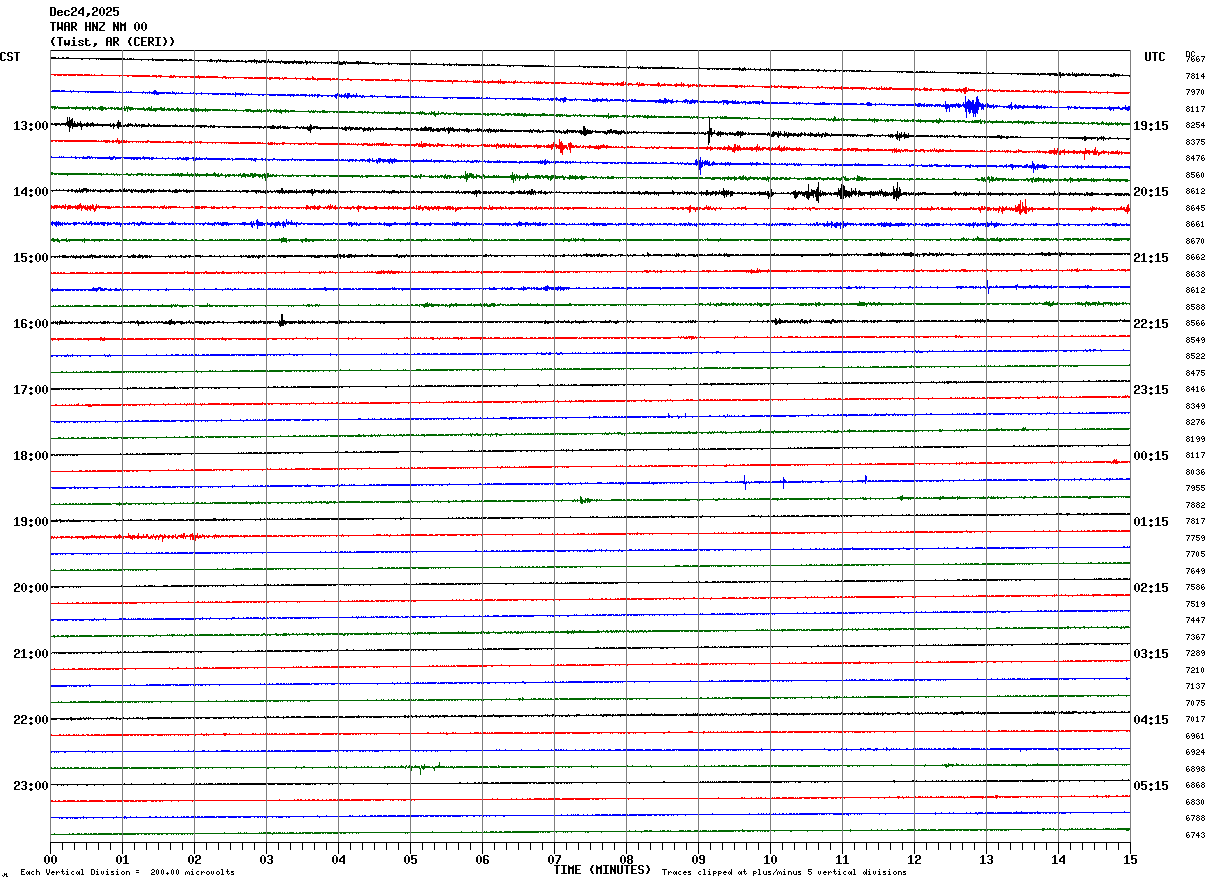Click the 'Traces clipped at plus/minus 5 vertical divisions' note
Viewport: 1210px width, 886px height.
pyautogui.click(x=784, y=873)
